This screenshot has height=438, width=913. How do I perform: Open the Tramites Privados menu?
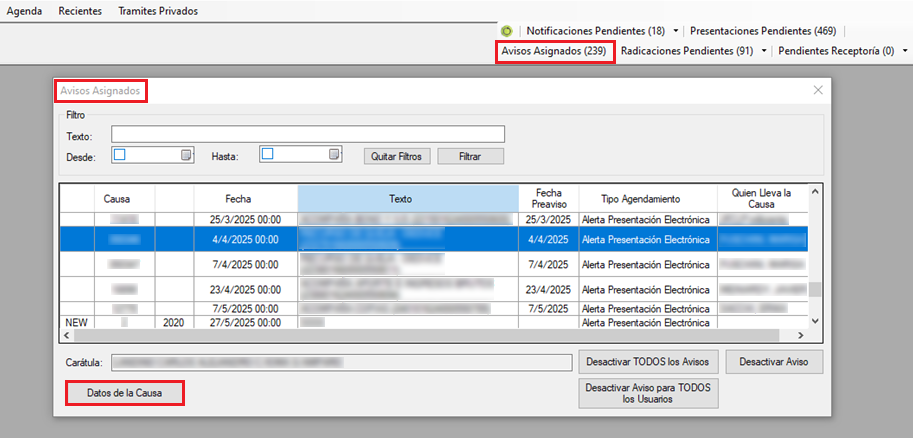(158, 11)
